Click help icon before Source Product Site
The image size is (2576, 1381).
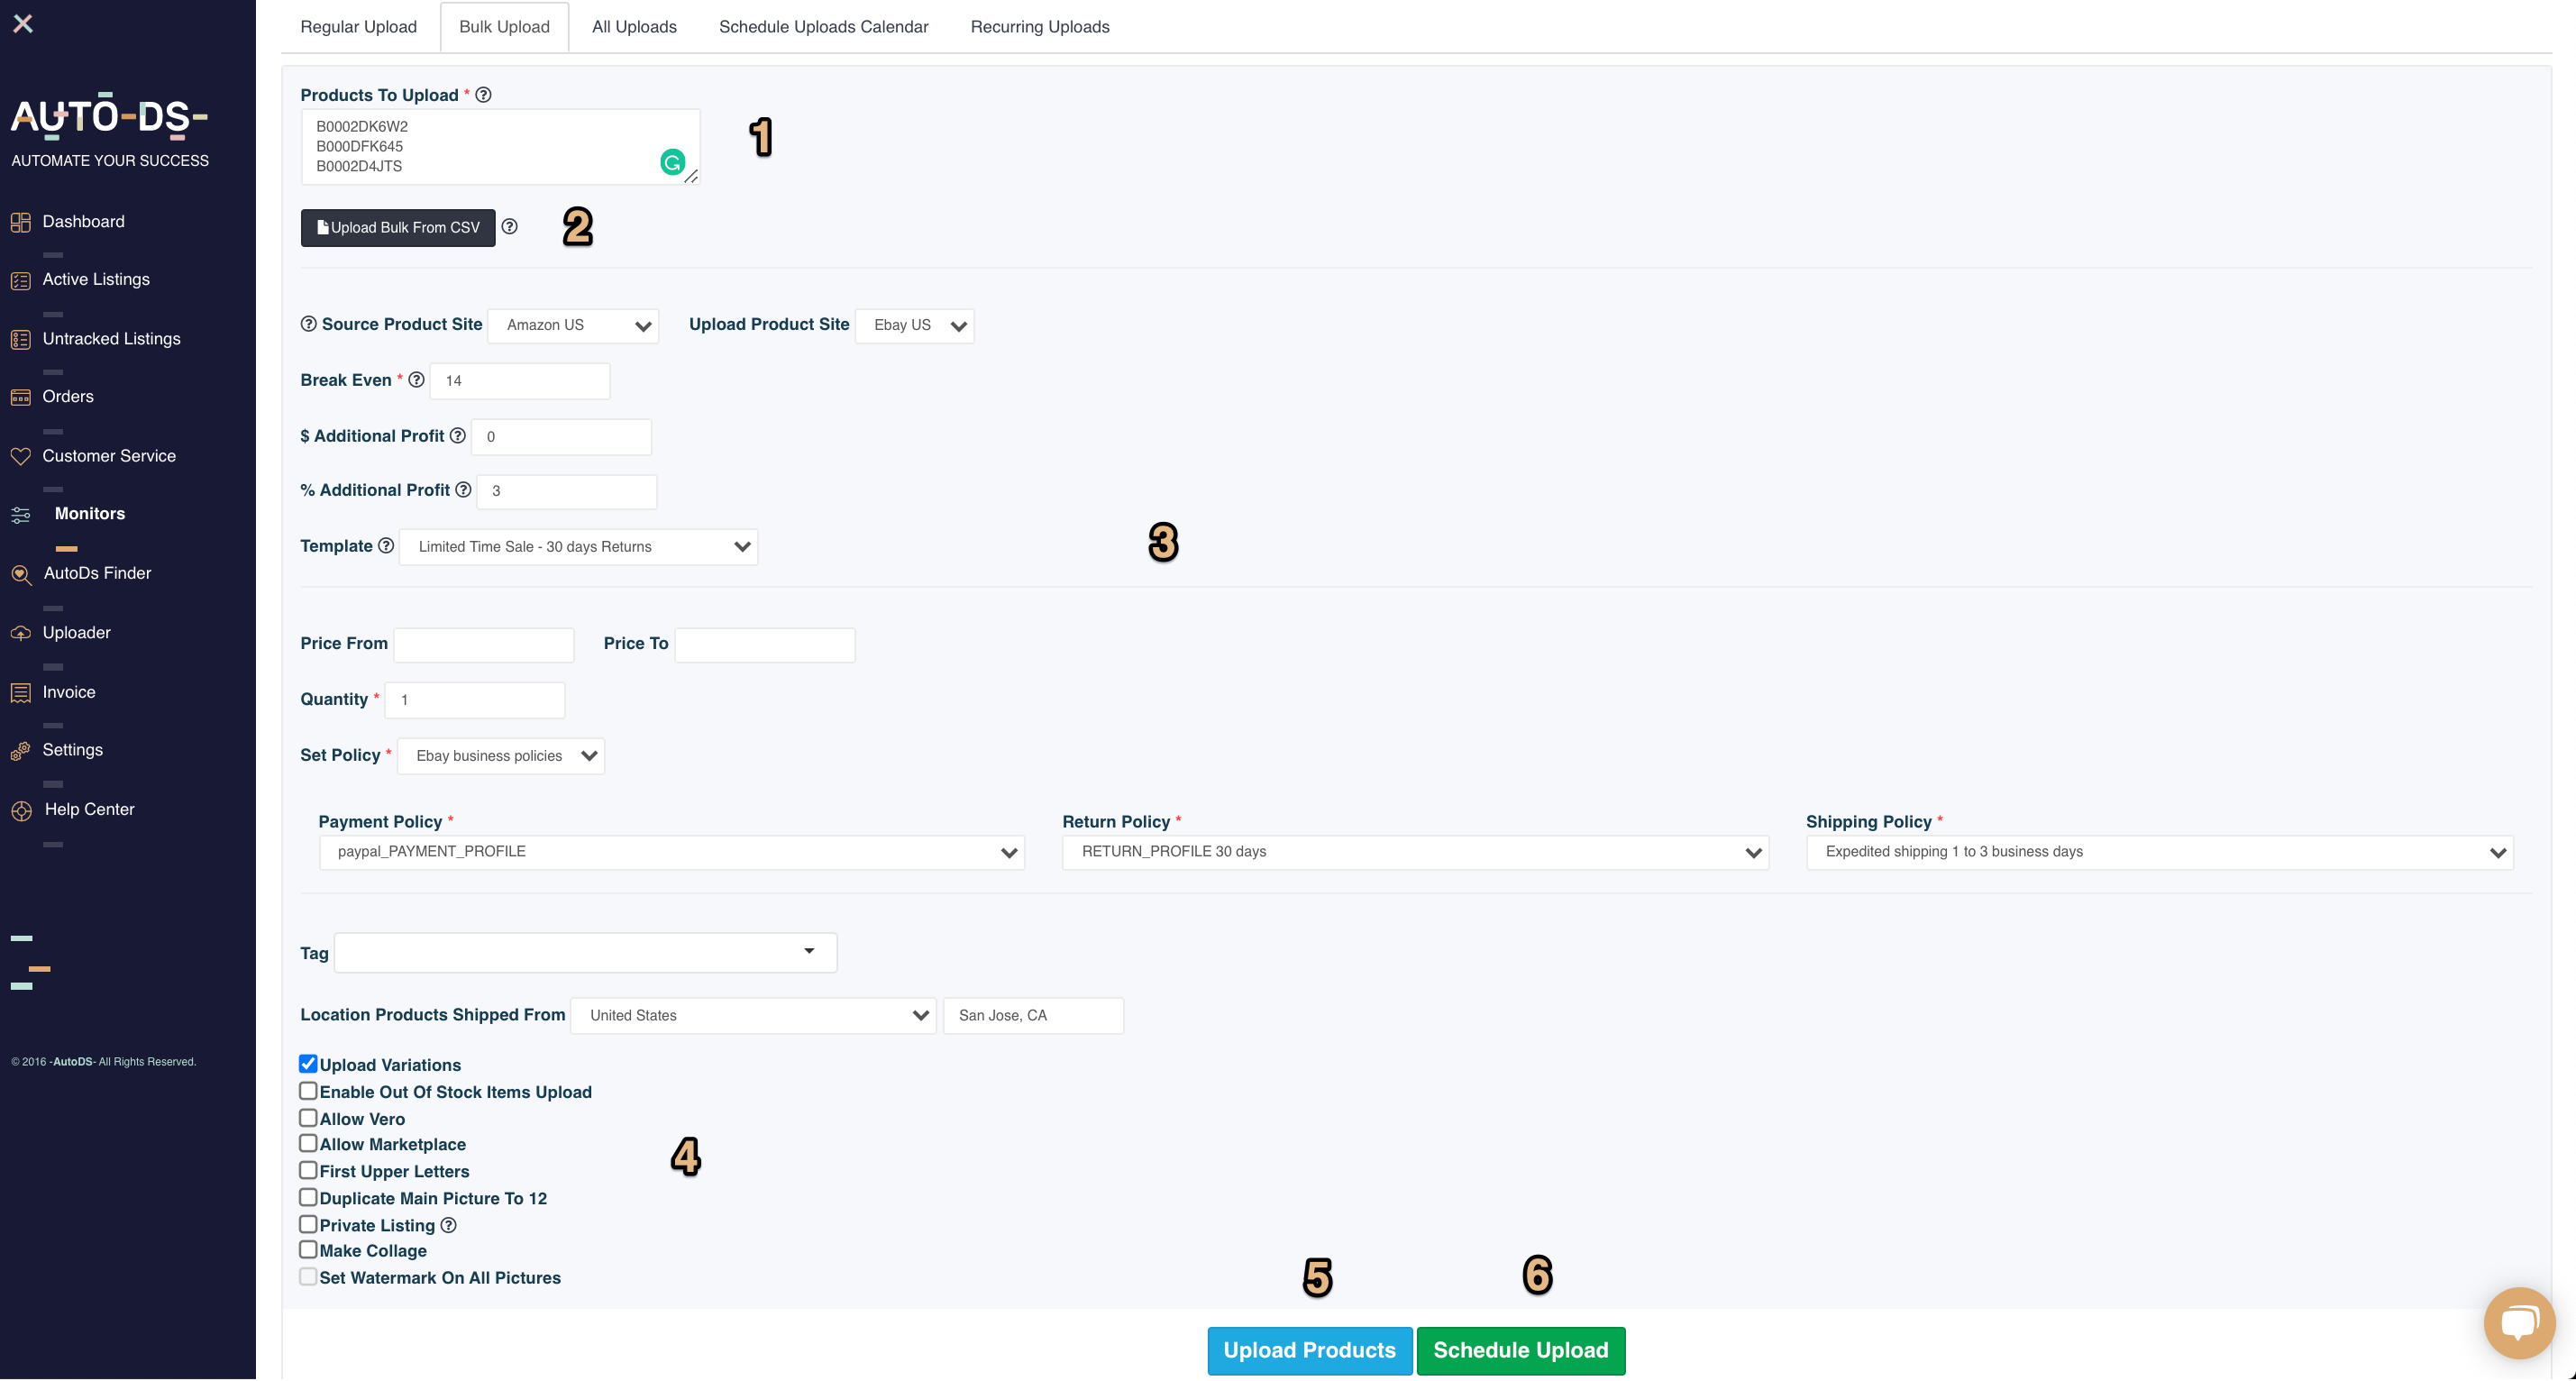click(x=308, y=324)
